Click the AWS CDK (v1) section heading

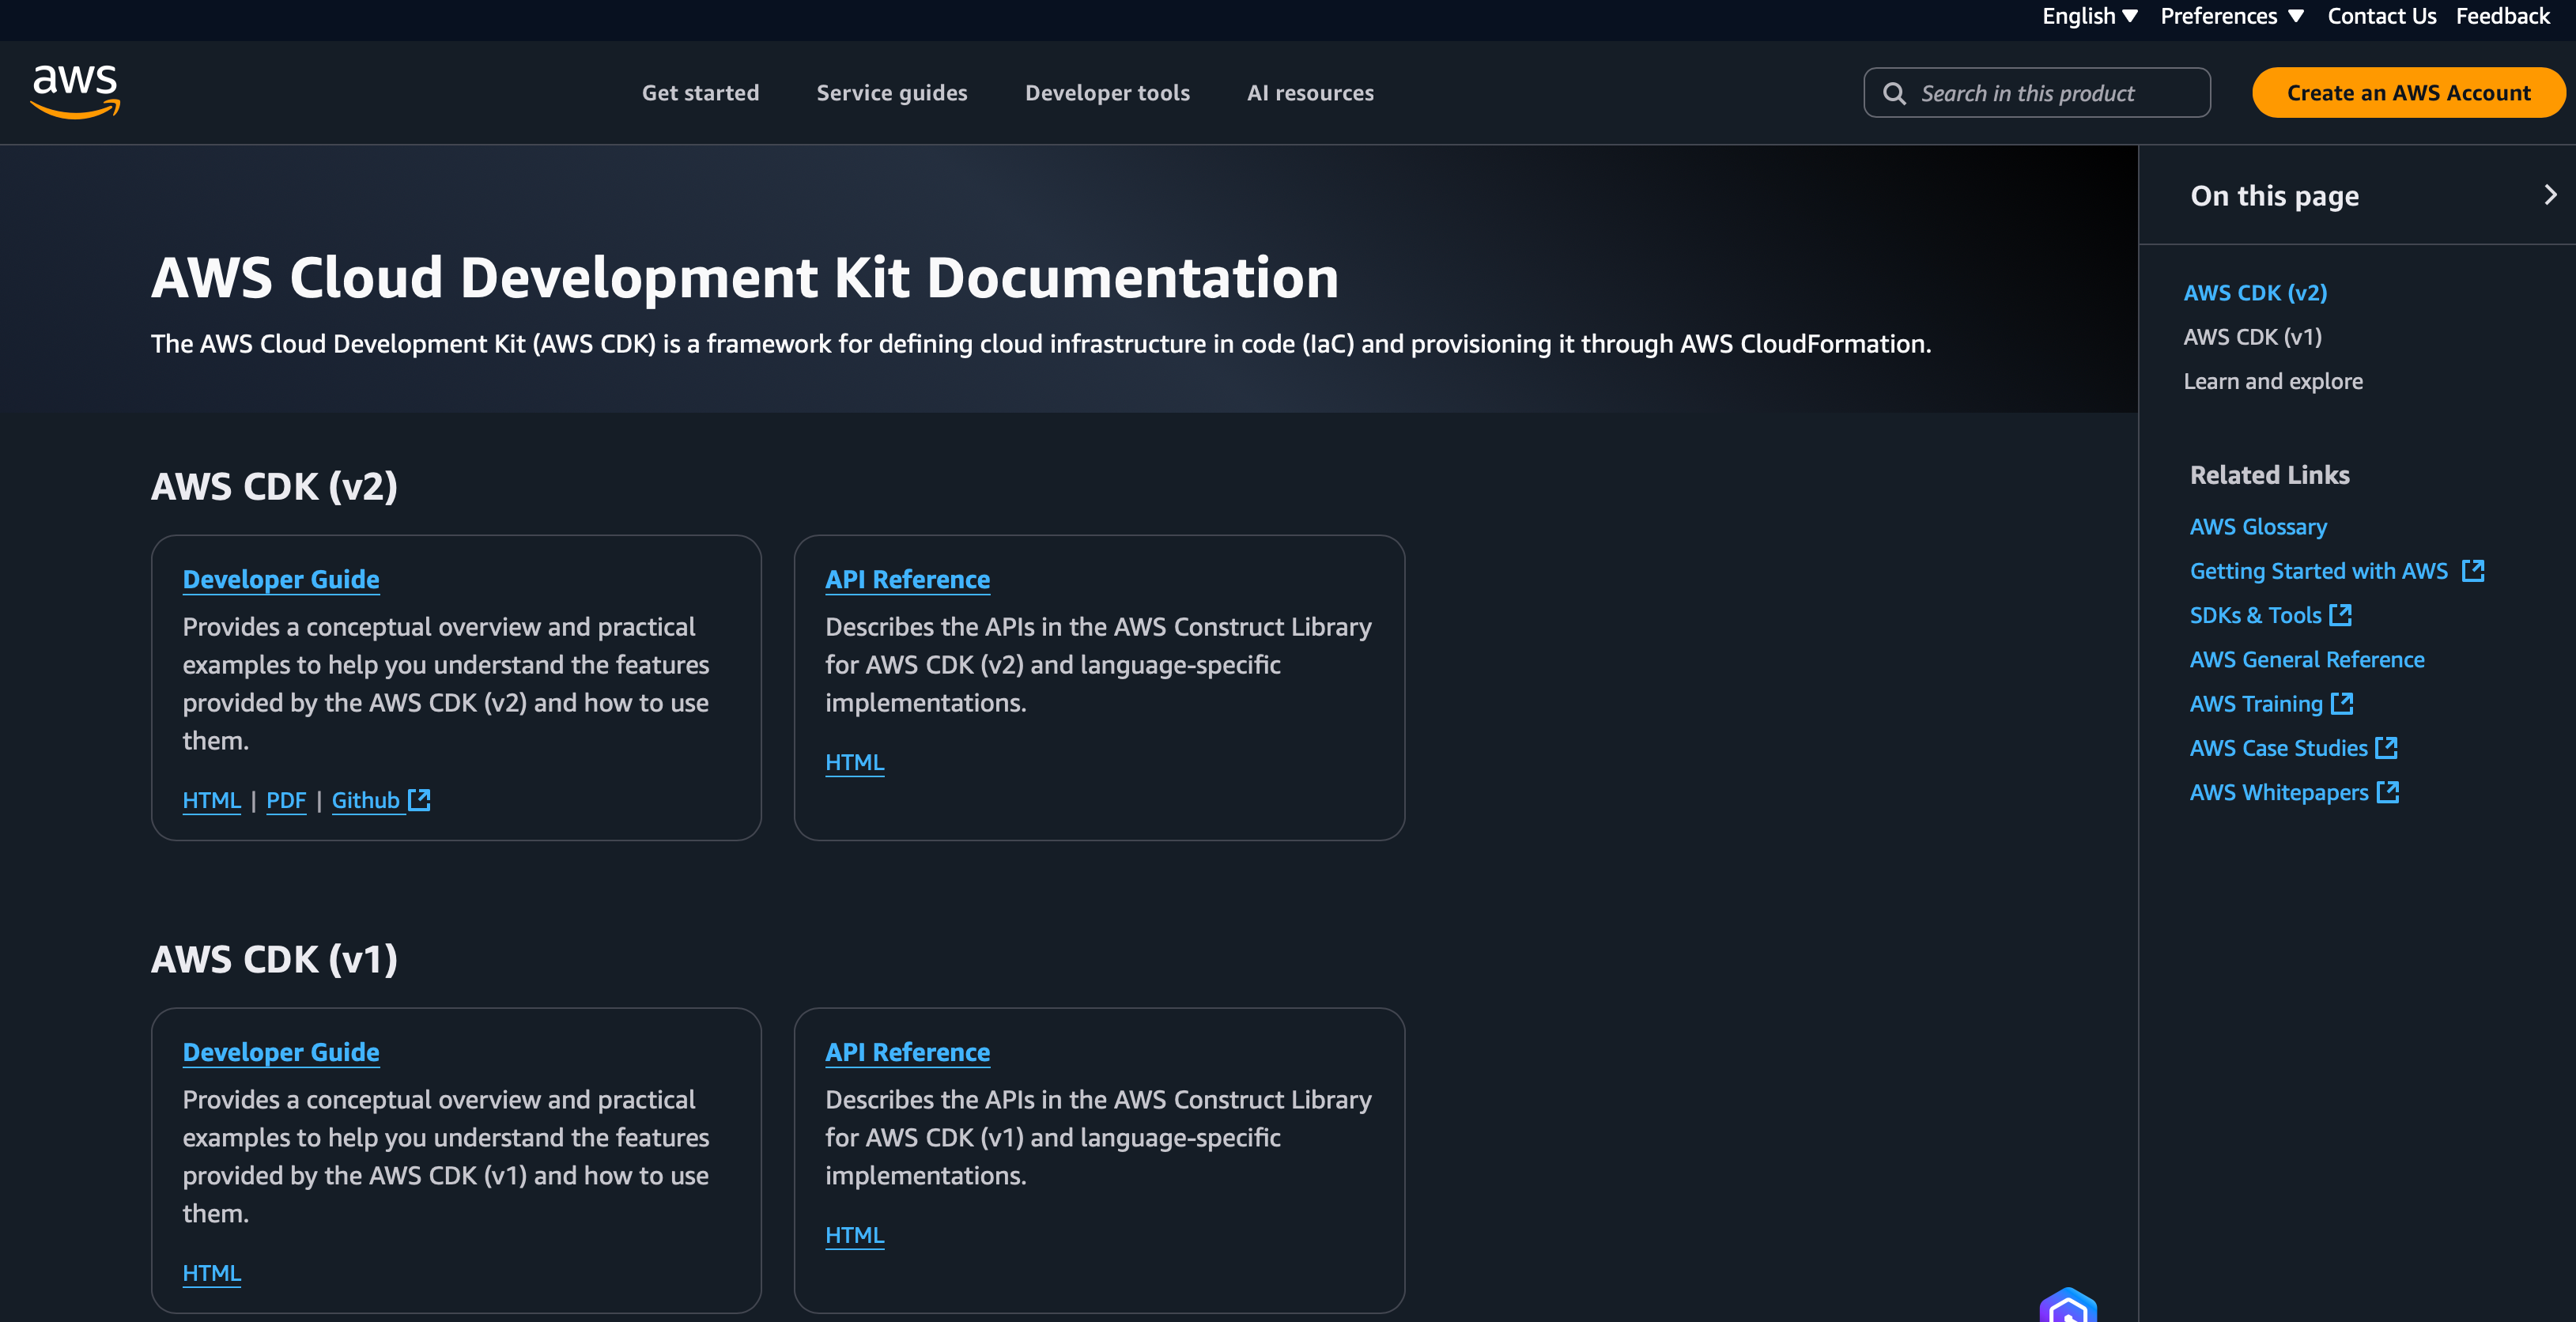[274, 960]
